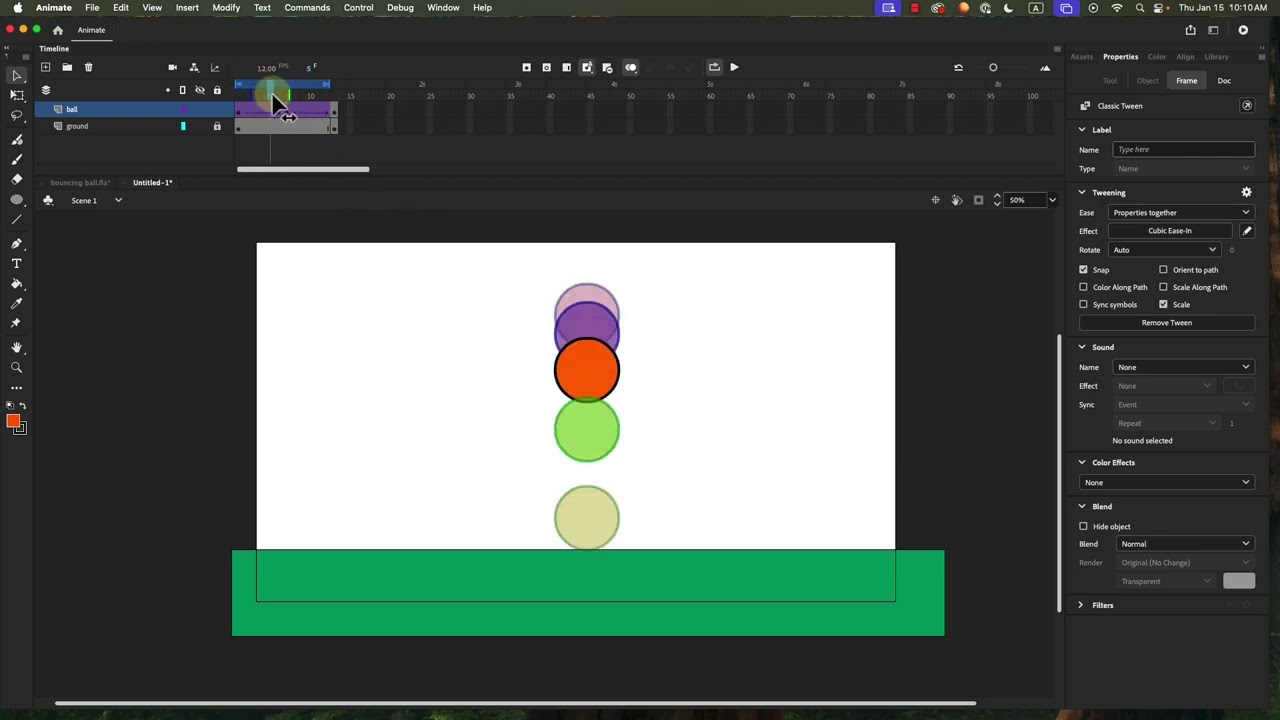
Task: Expand the Filters section
Action: (x=1081, y=605)
